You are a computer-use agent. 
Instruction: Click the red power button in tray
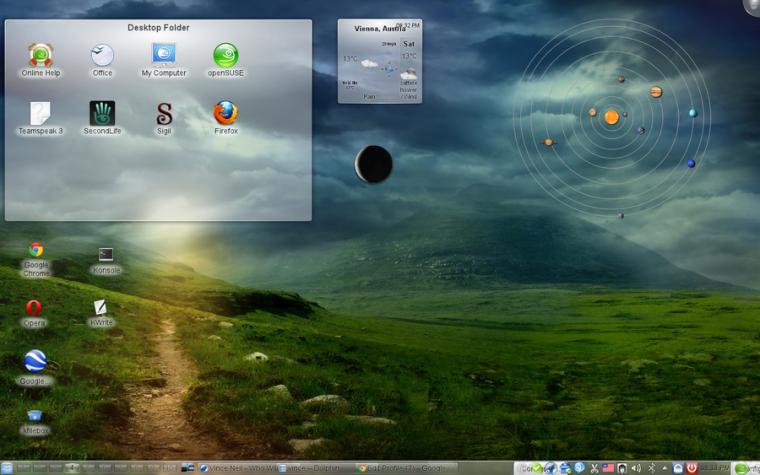pos(692,468)
